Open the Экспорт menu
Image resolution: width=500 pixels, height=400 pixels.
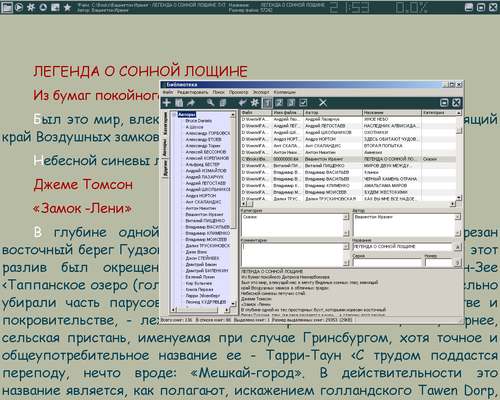(261, 92)
